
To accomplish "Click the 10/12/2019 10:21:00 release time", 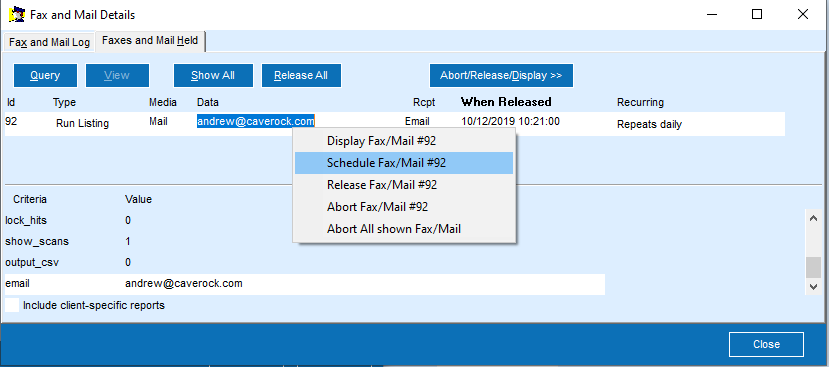I will (x=510, y=122).
